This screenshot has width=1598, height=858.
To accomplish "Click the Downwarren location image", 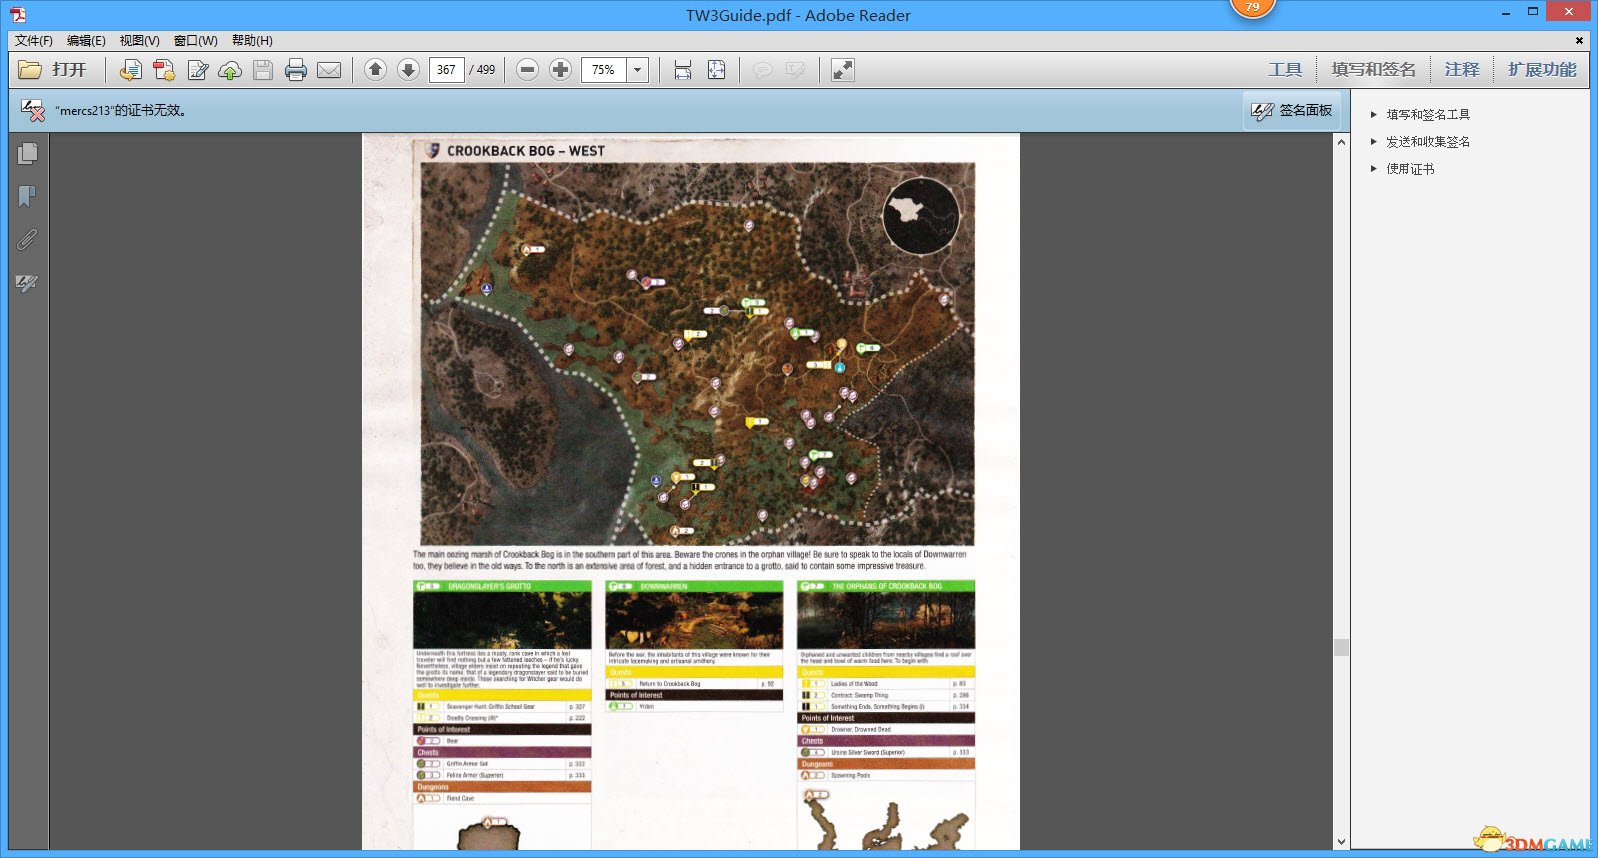I will (694, 620).
